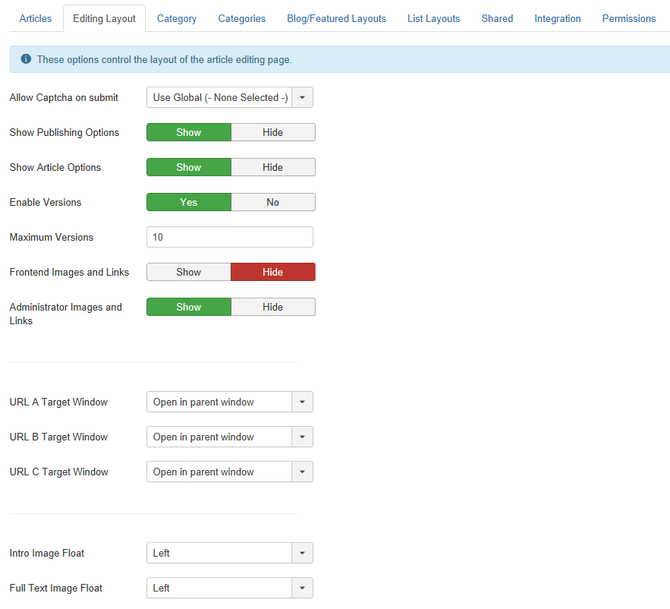The width and height of the screenshot is (670, 609).
Task: Set Show Publishing Options to Hide
Action: [273, 132]
